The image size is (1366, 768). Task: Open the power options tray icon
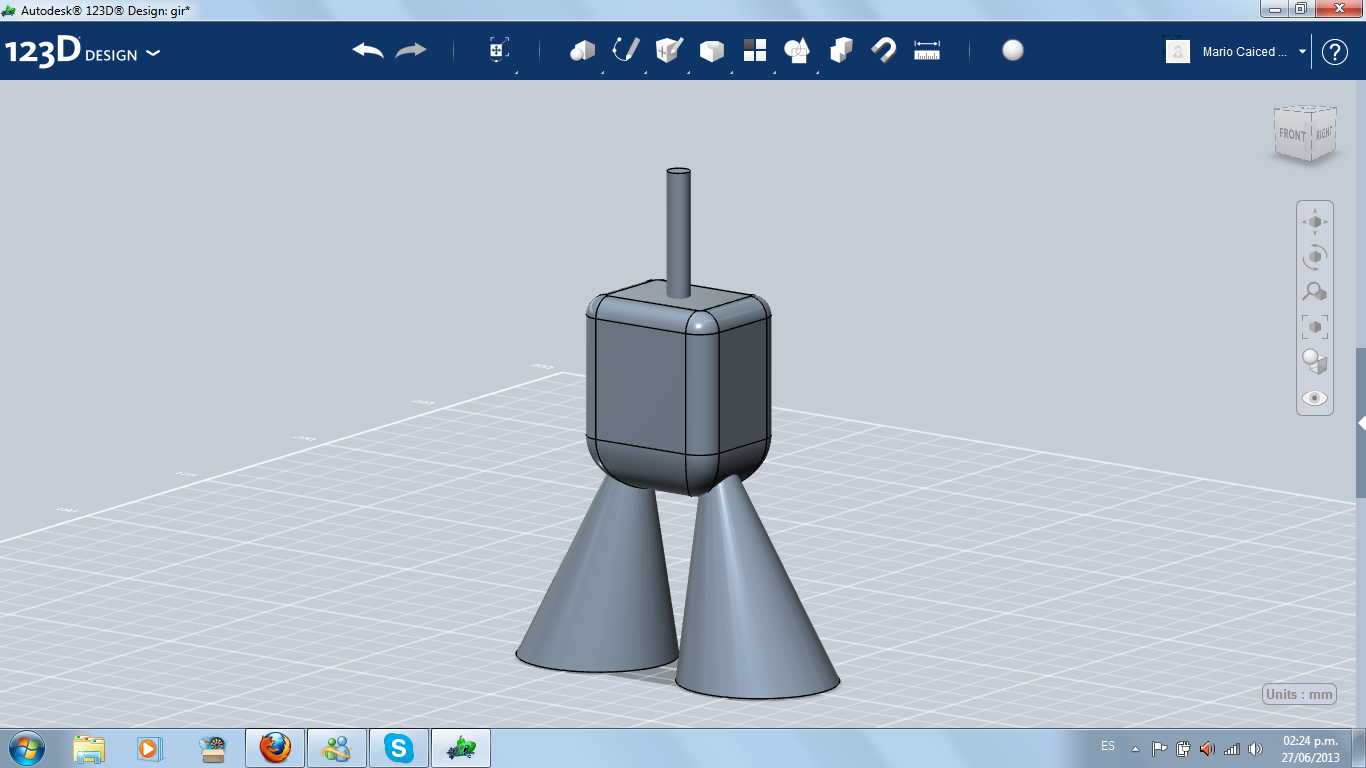[x=1184, y=748]
